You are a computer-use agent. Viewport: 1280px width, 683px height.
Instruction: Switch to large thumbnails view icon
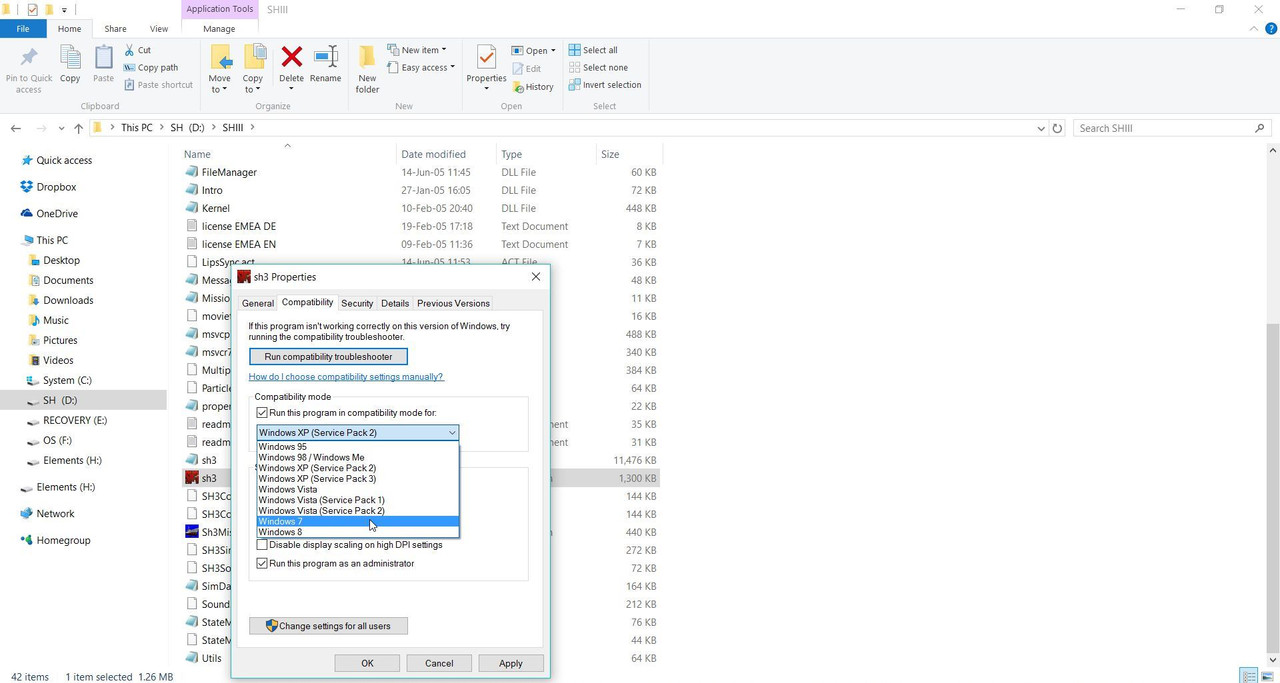point(1268,676)
